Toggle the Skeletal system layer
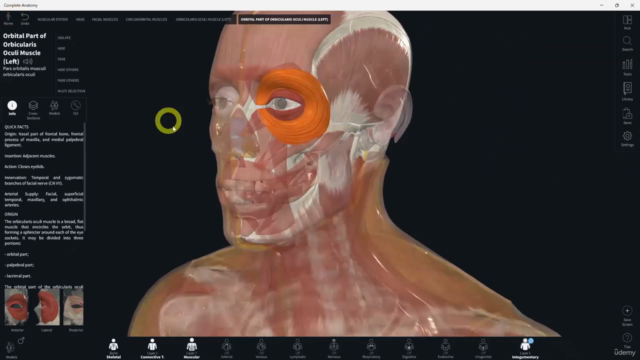 (x=113, y=349)
